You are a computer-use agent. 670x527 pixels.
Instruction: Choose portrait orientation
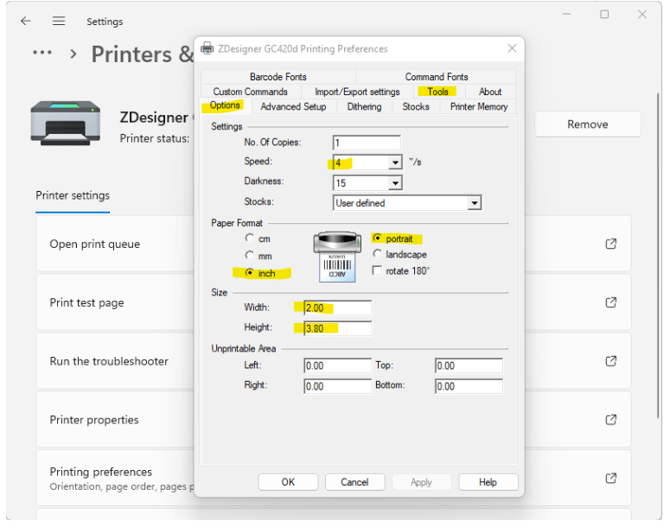point(377,237)
